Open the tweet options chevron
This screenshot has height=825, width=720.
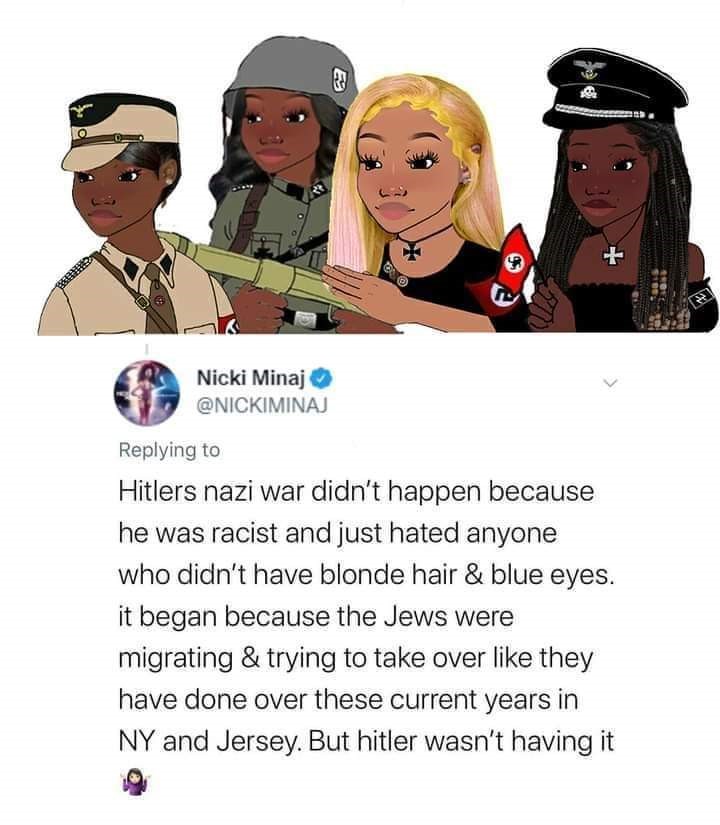tap(609, 383)
